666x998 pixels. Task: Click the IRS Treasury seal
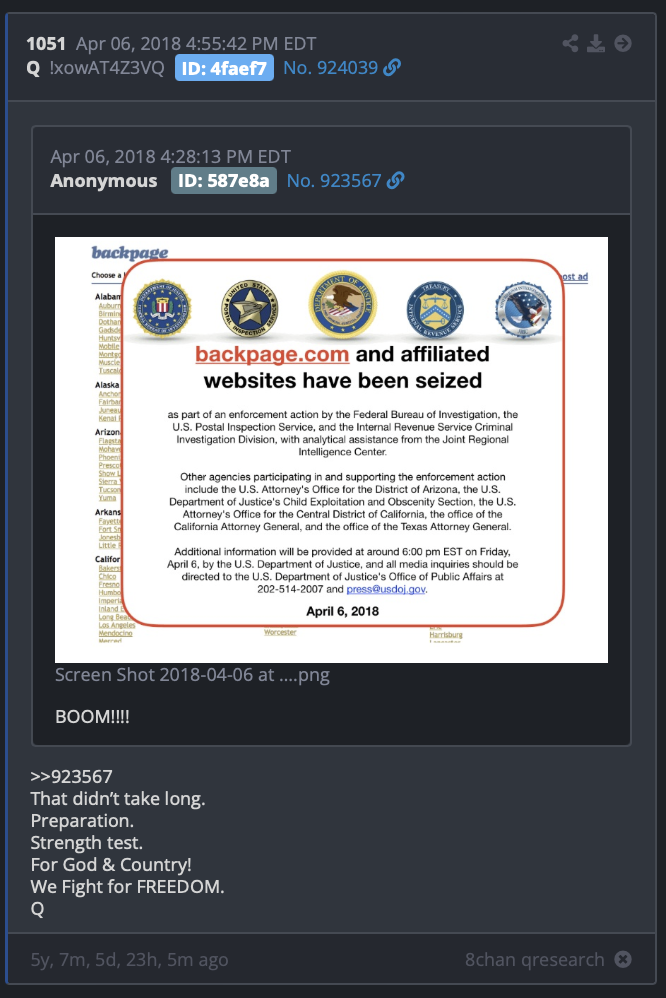(435, 310)
